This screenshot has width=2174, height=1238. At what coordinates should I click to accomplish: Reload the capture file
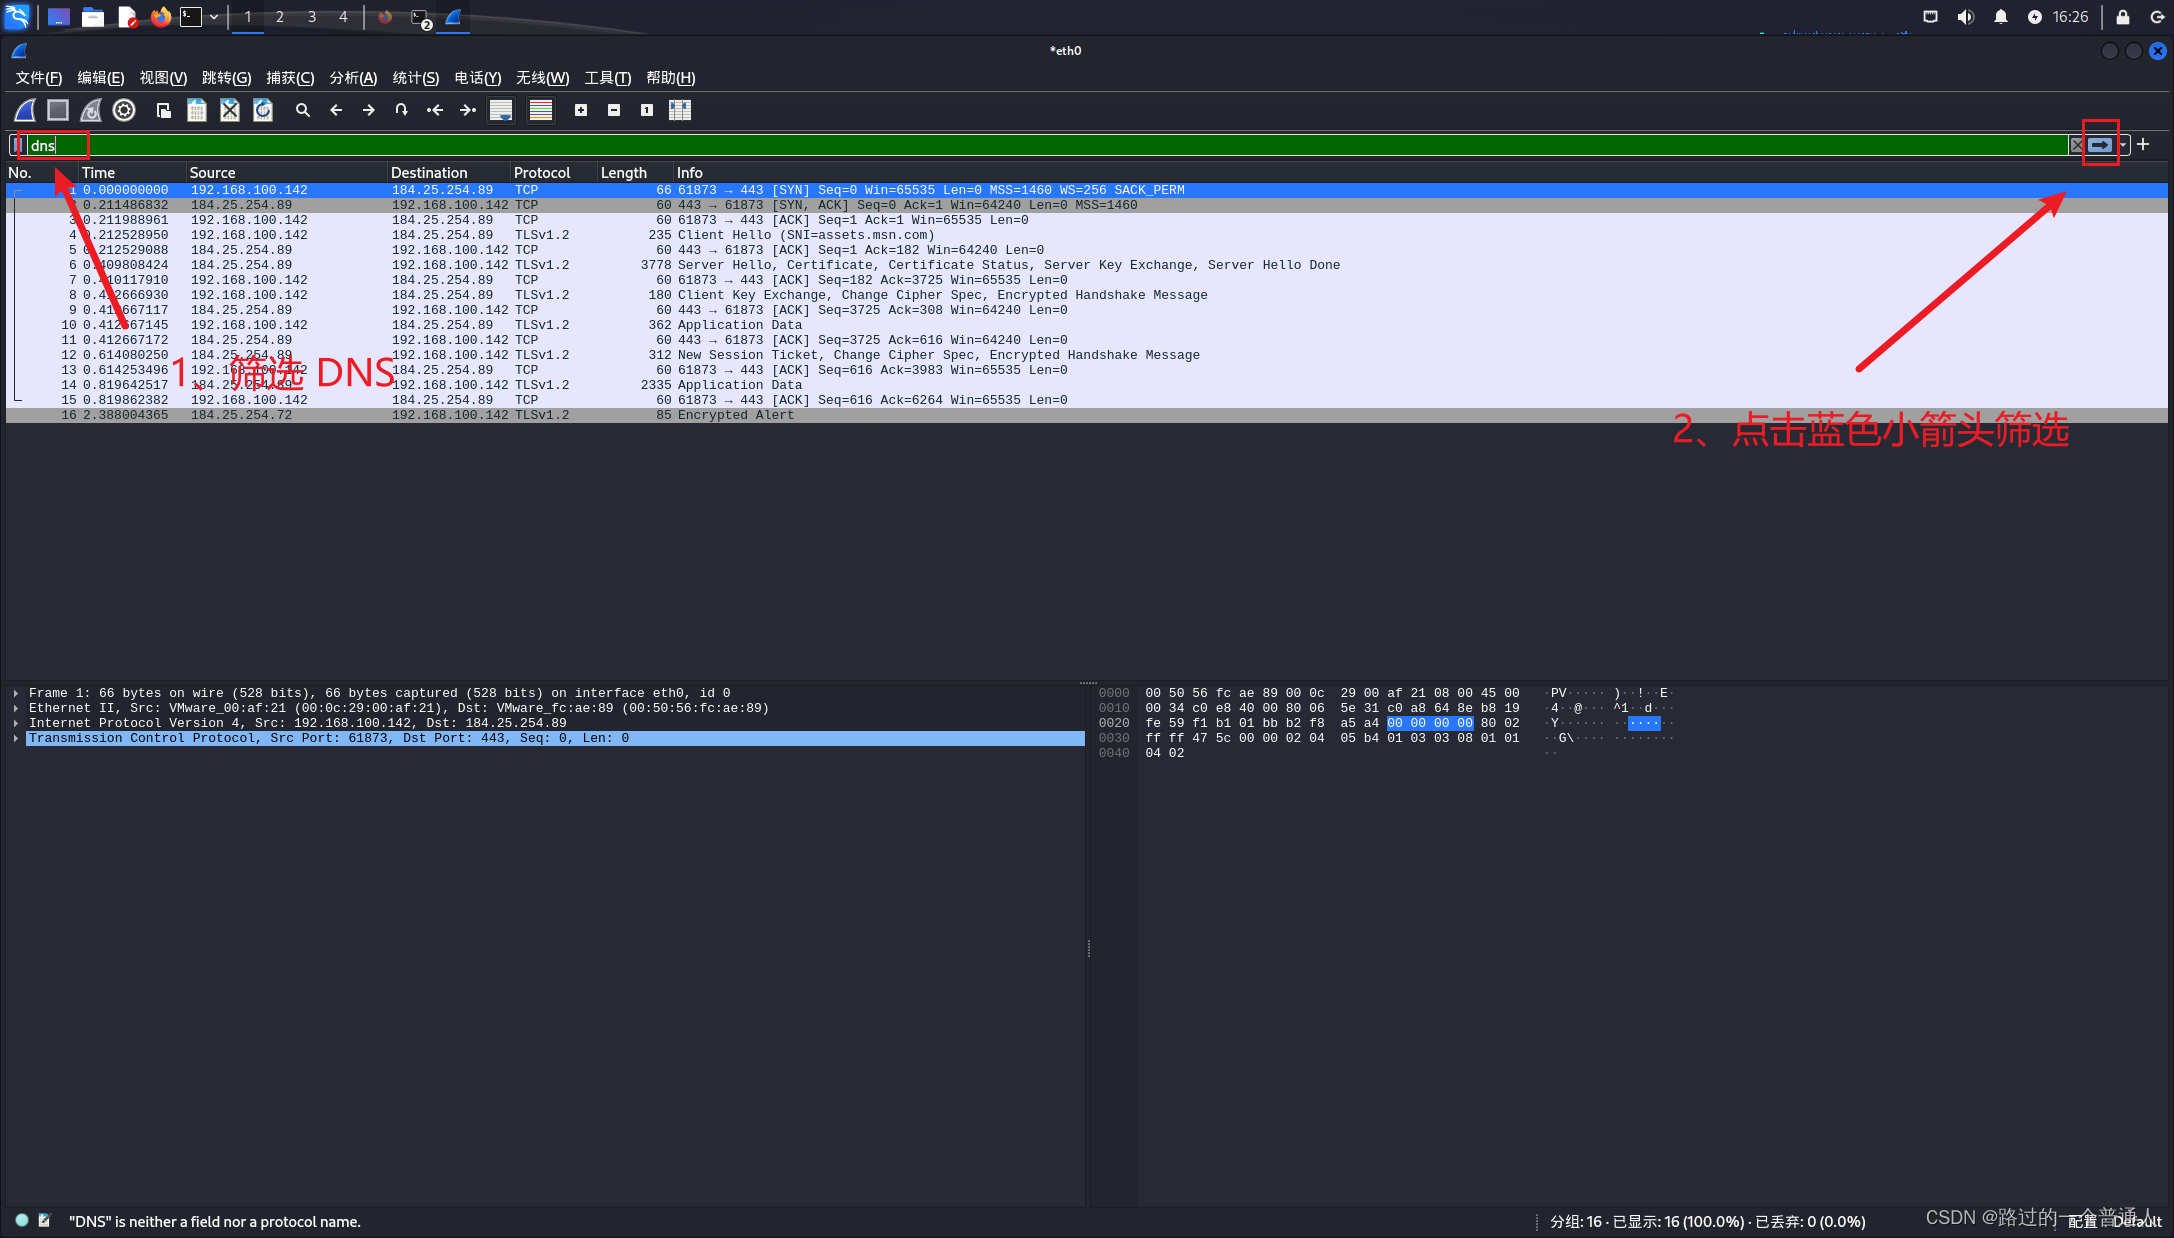(x=263, y=110)
